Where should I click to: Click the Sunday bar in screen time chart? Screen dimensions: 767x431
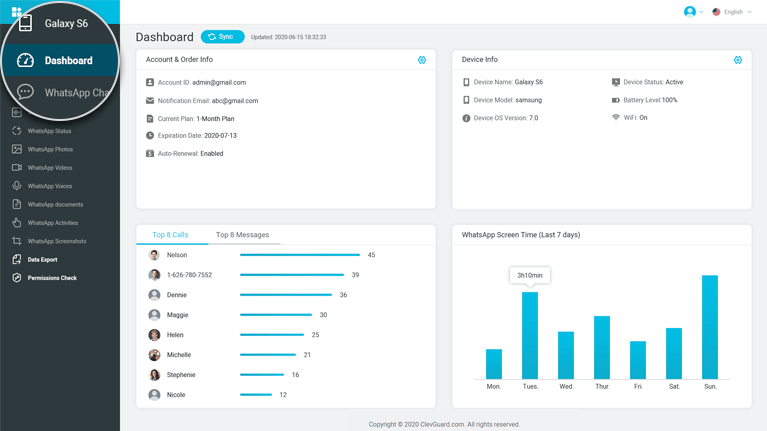coord(710,327)
